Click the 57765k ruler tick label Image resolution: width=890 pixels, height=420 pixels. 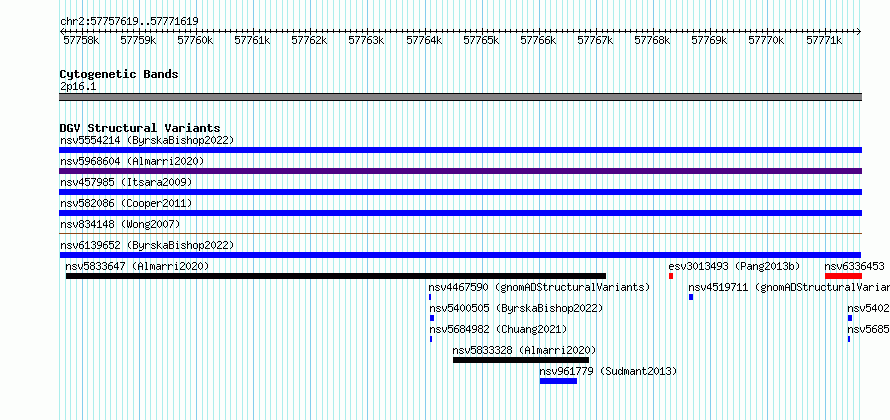(x=481, y=40)
